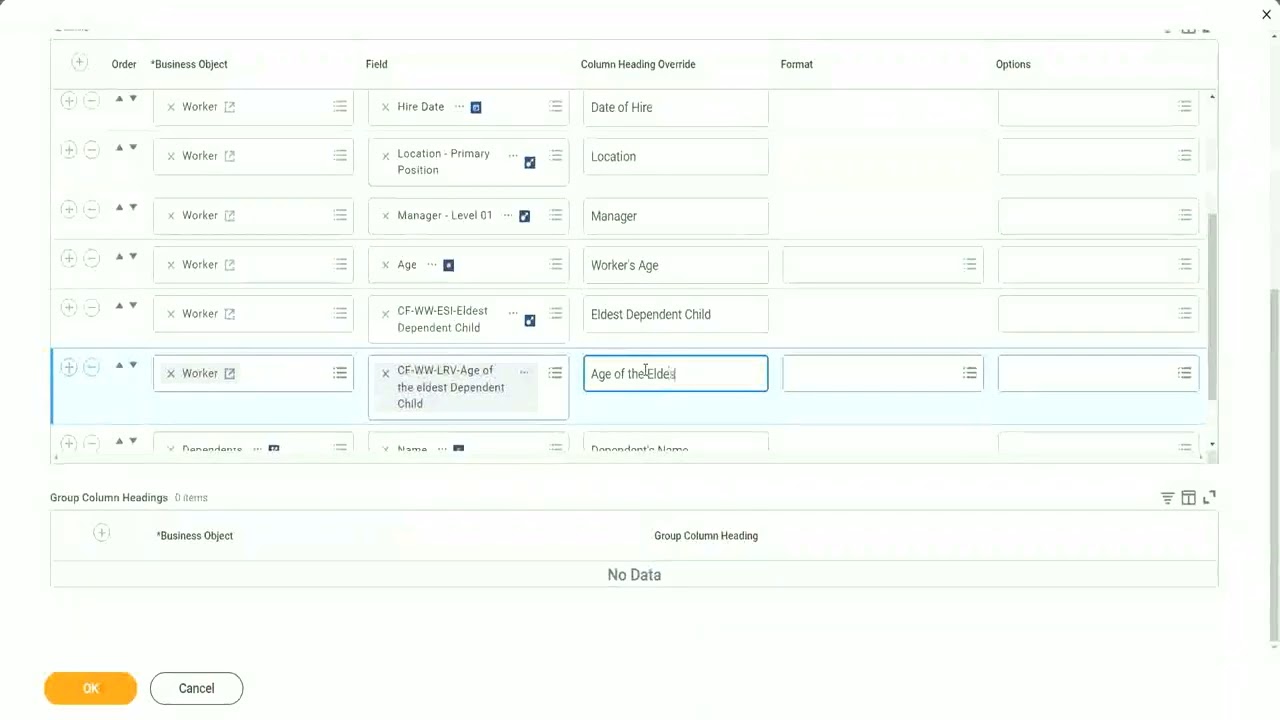Add row at Manager - Level 01 row
Image resolution: width=1280 pixels, height=720 pixels.
tap(68, 210)
